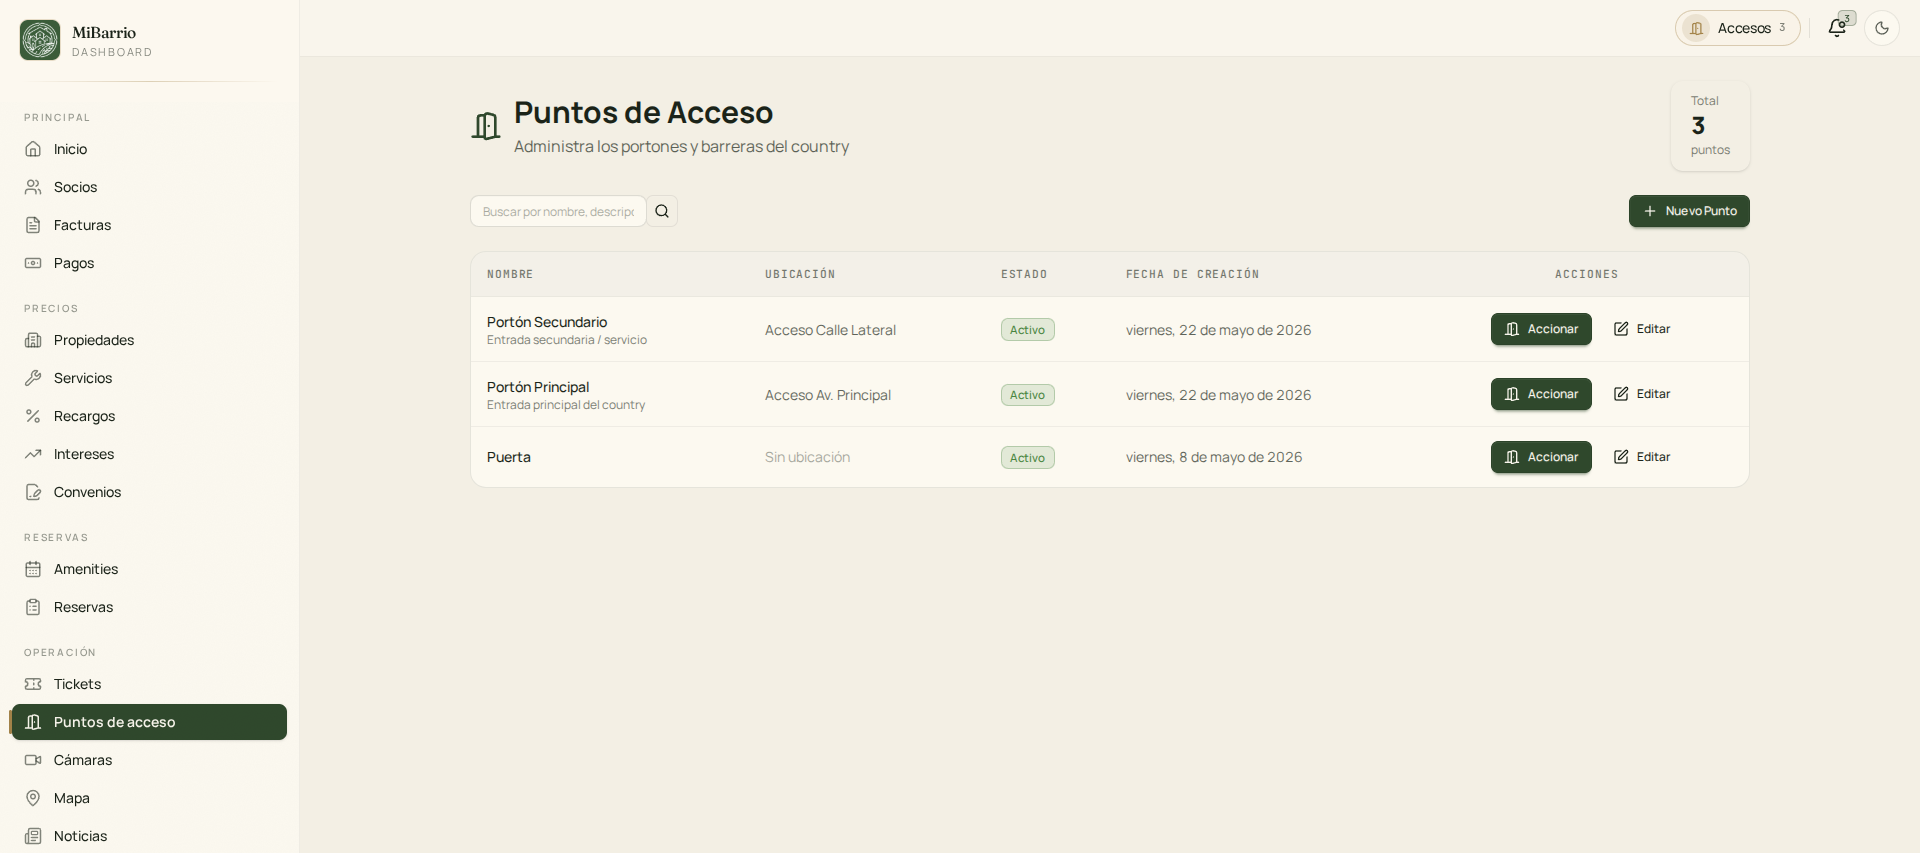
Task: Click the Fecha de Creación header
Action: click(1192, 274)
